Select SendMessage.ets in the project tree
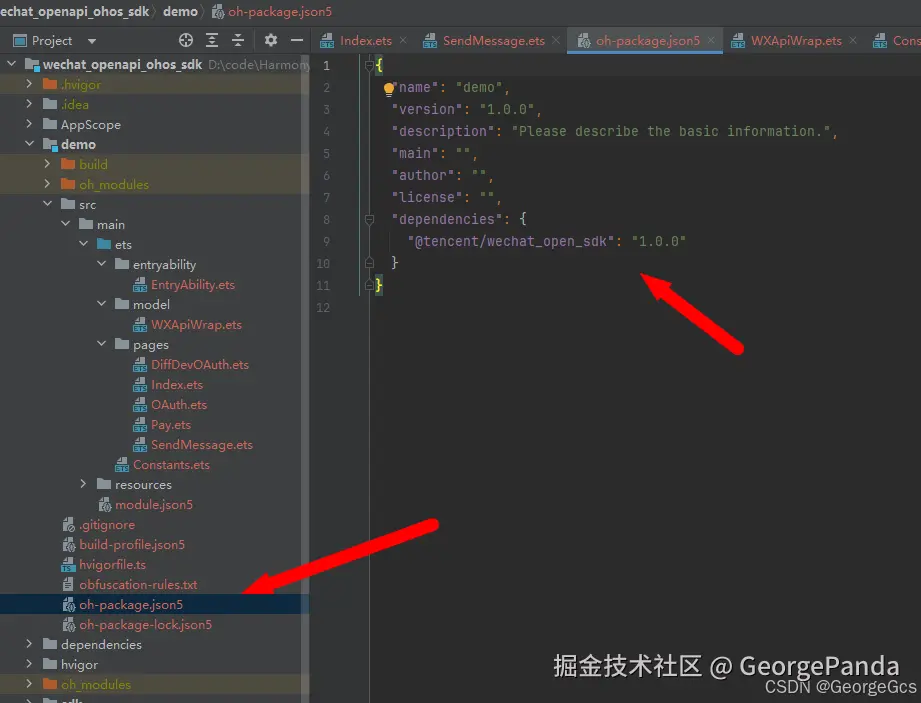Viewport: 921px width, 703px height. click(201, 445)
